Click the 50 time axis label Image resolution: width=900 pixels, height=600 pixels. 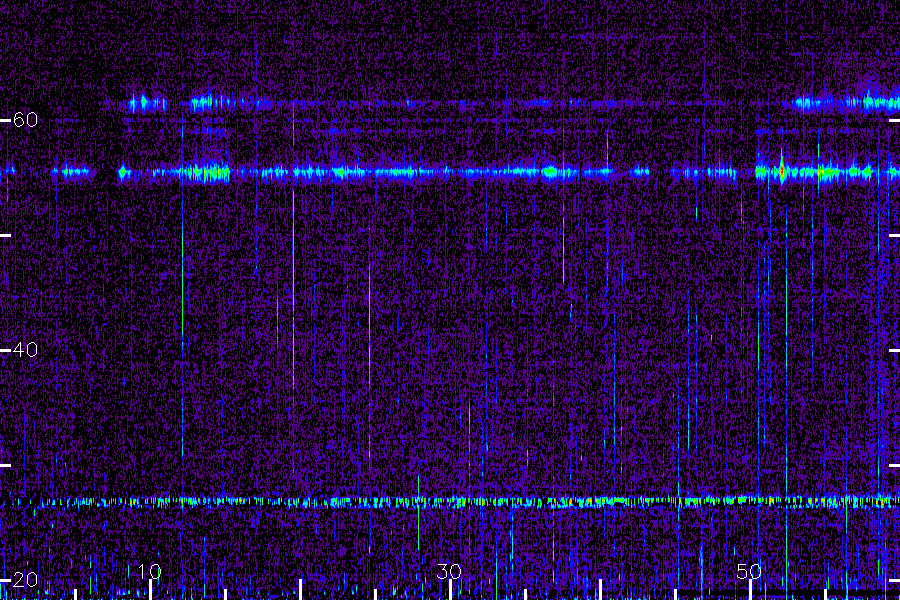[749, 571]
